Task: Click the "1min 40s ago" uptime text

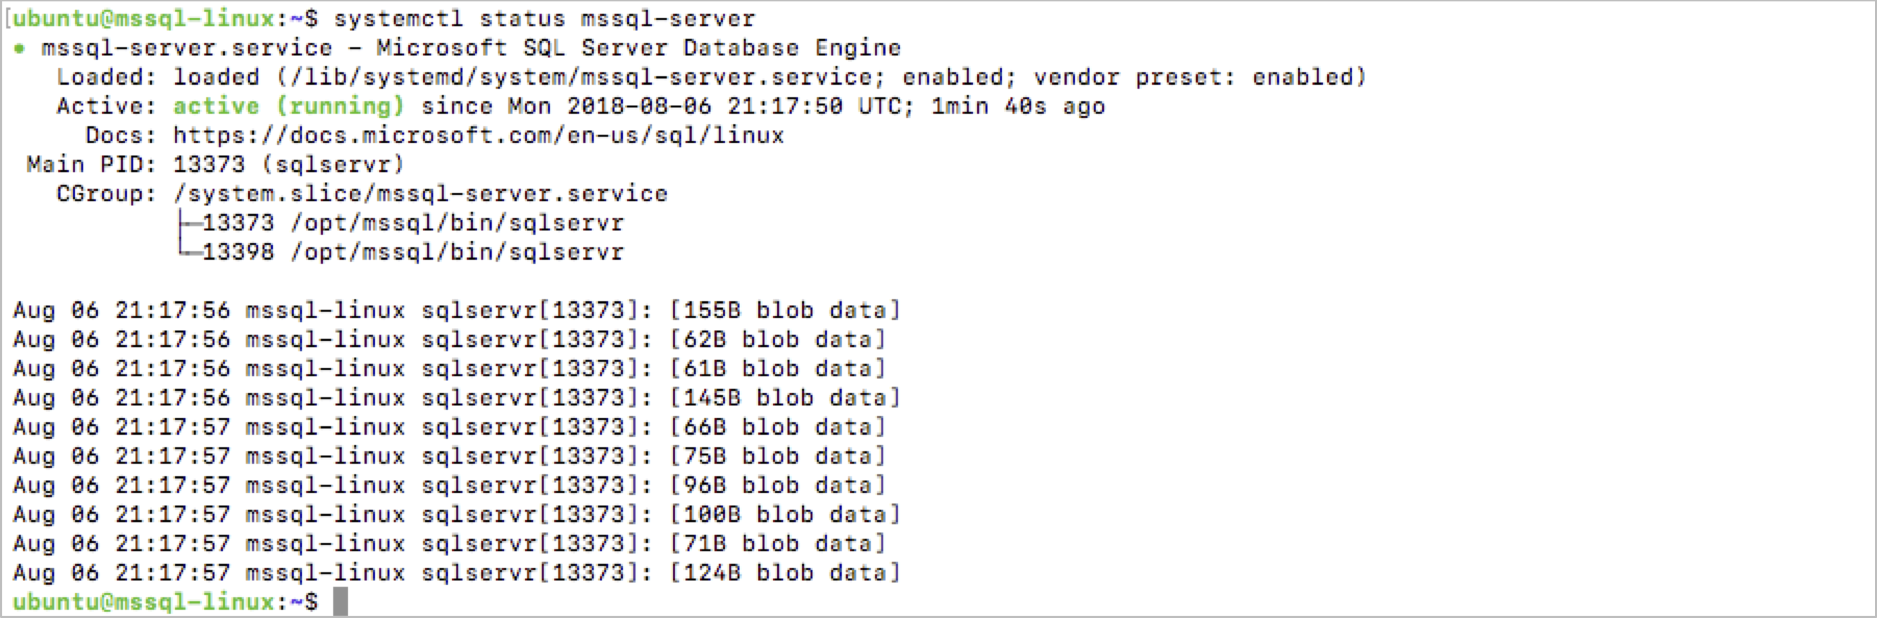Action: click(x=1018, y=106)
